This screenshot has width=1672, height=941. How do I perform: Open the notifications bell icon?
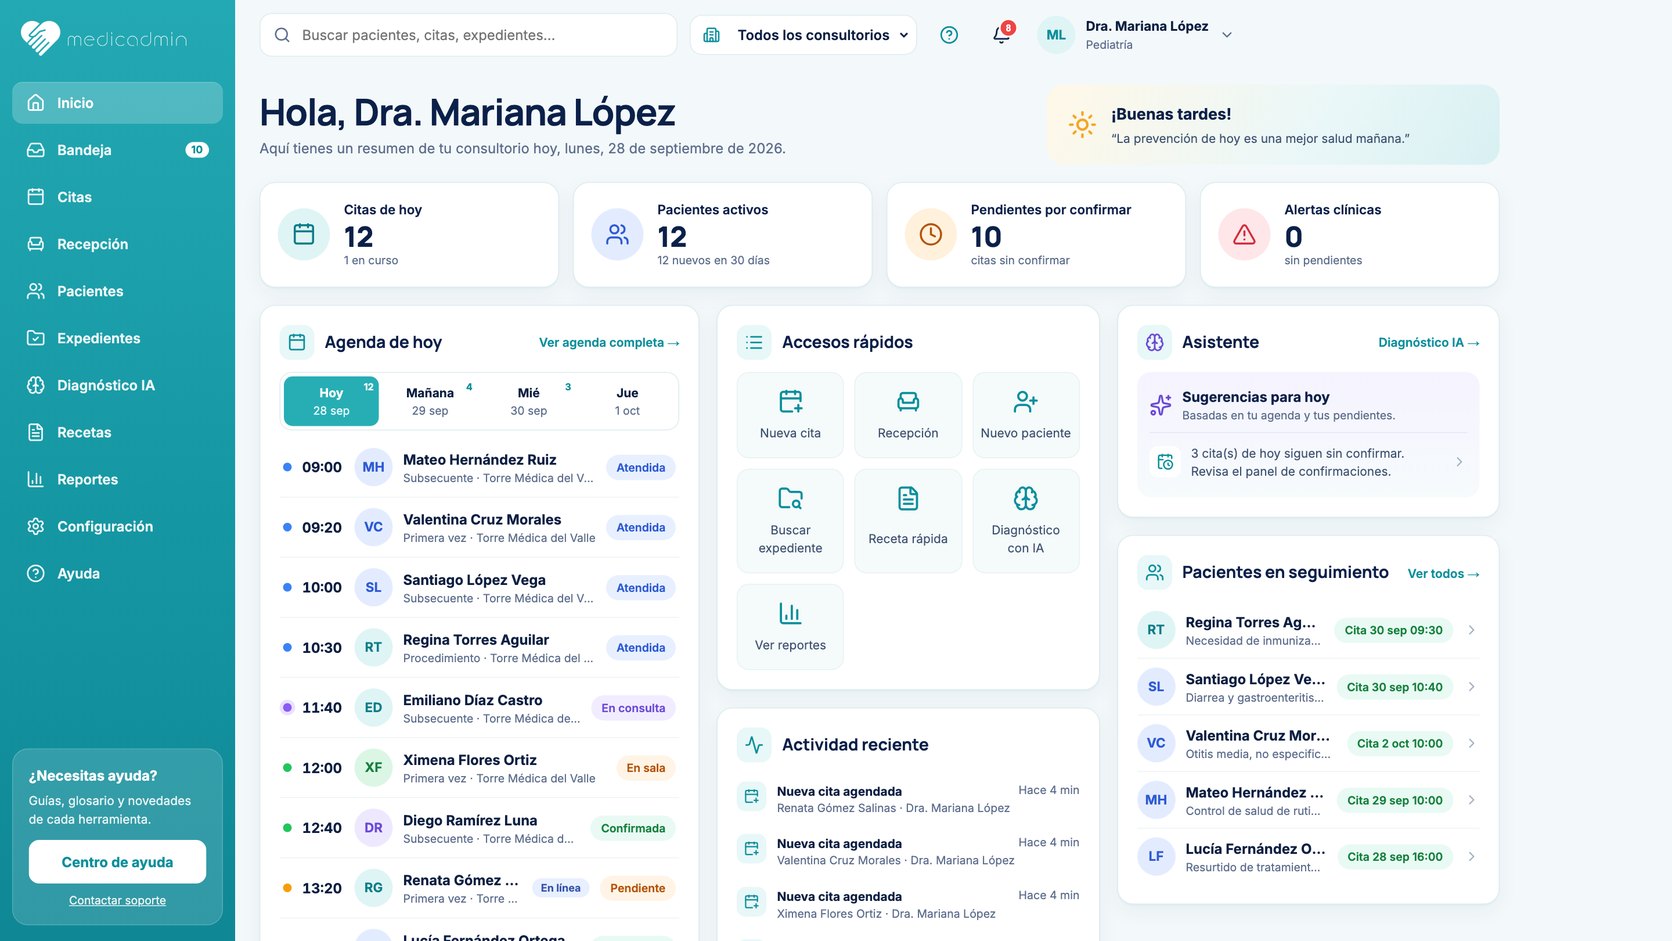coord(1001,35)
